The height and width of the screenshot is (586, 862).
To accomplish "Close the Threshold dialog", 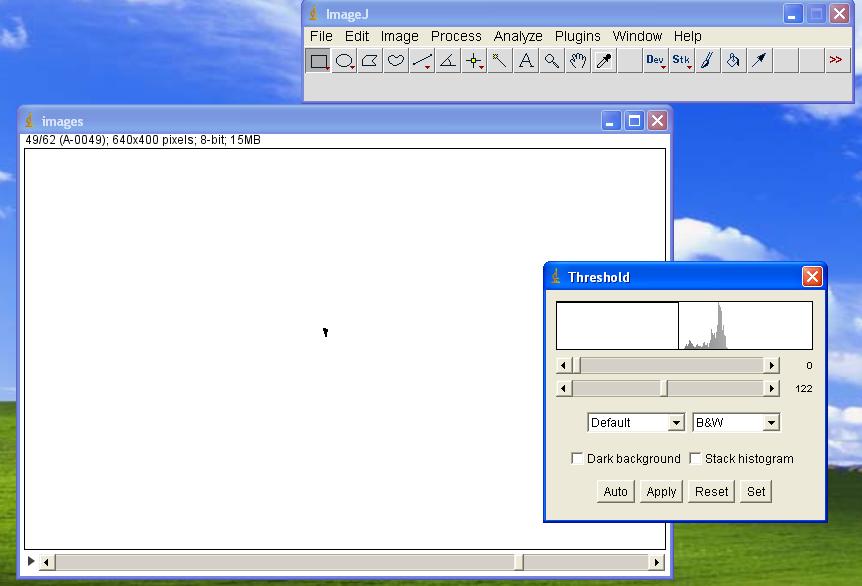I will (x=812, y=277).
